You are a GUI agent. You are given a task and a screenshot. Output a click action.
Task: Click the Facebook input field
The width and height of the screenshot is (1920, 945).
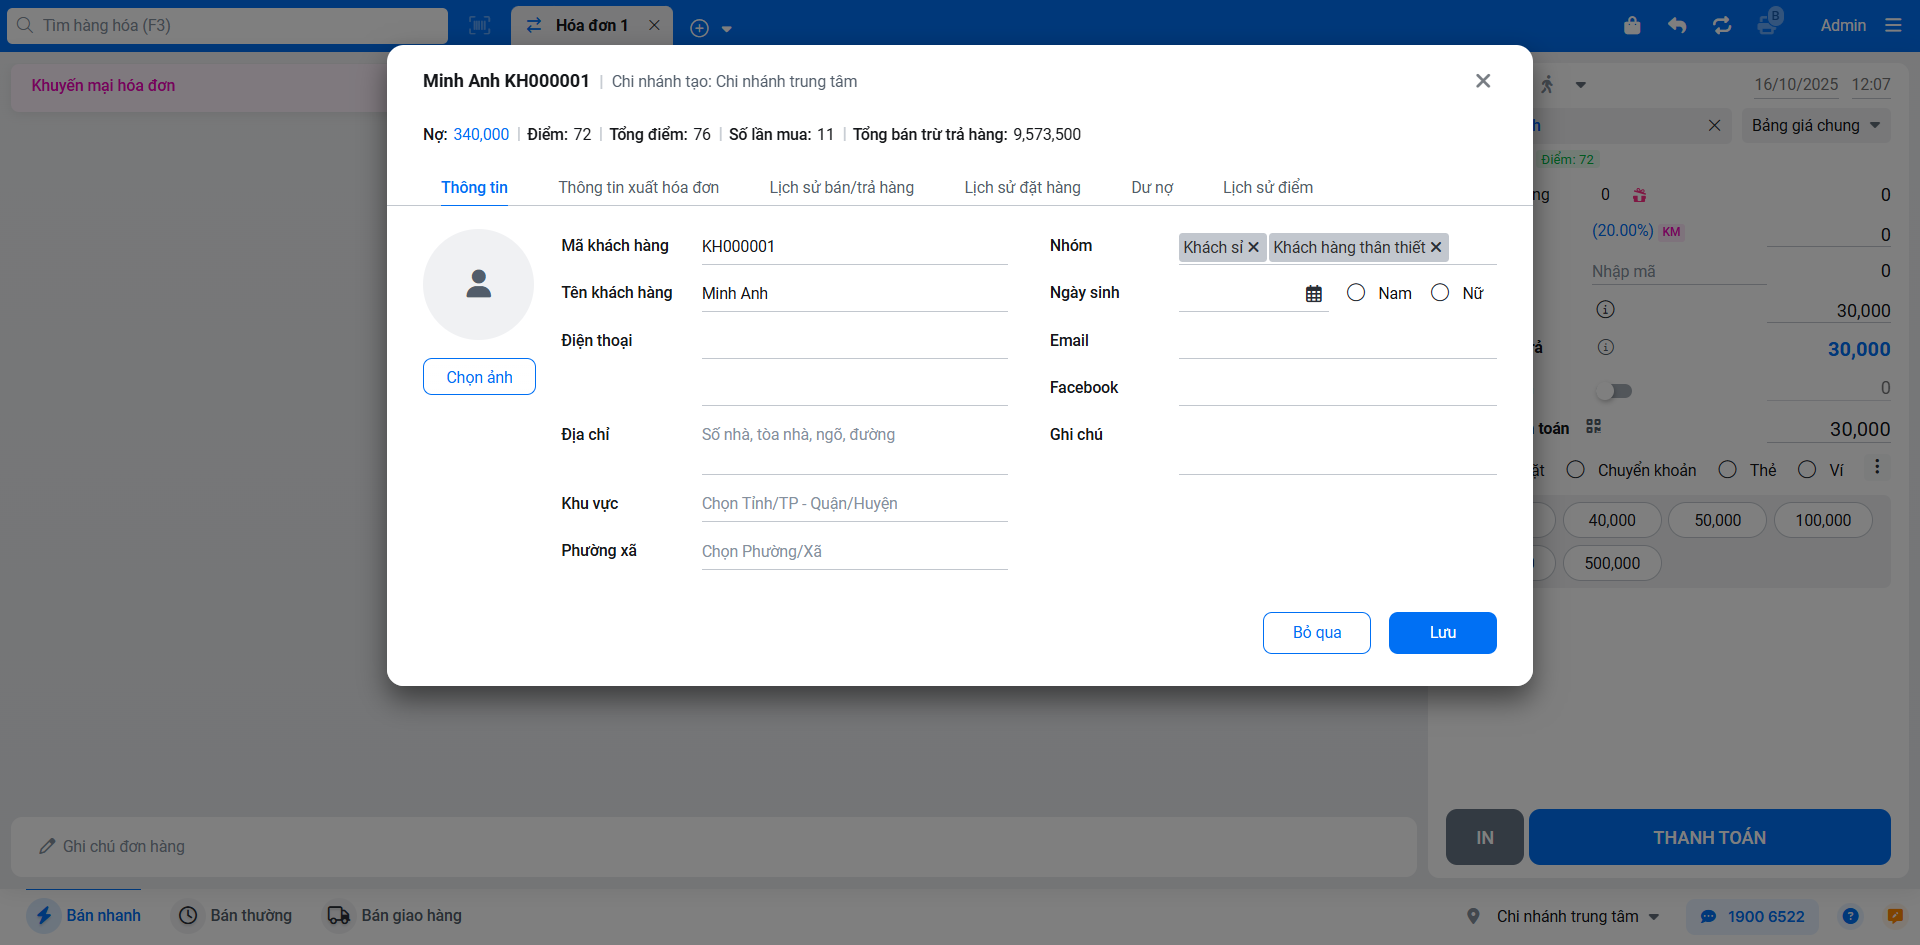pyautogui.click(x=1337, y=388)
